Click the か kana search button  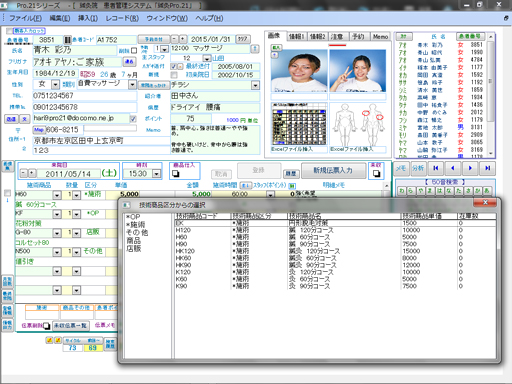tap(479, 191)
